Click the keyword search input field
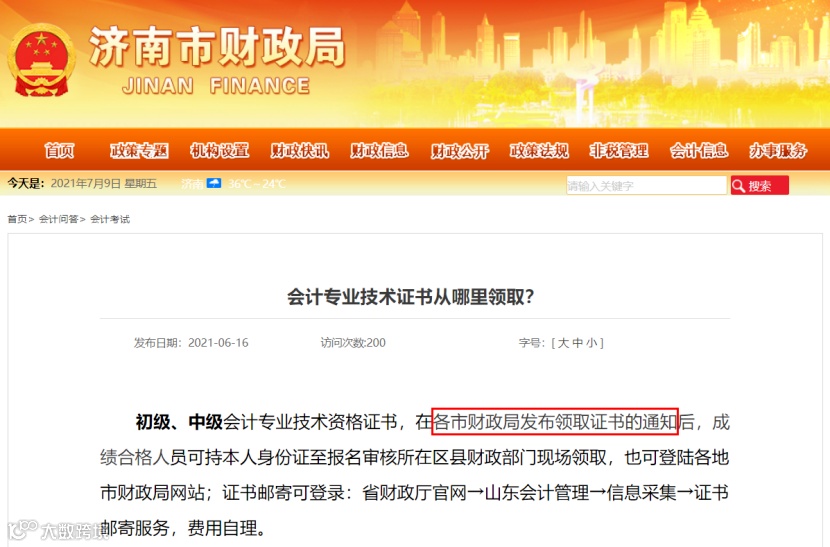The width and height of the screenshot is (830, 547). pyautogui.click(x=646, y=185)
